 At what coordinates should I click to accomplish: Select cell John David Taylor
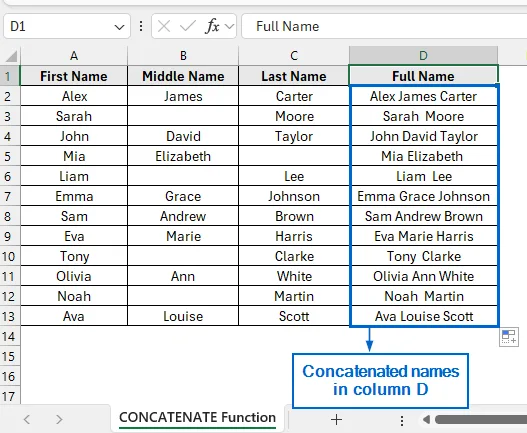click(x=423, y=136)
